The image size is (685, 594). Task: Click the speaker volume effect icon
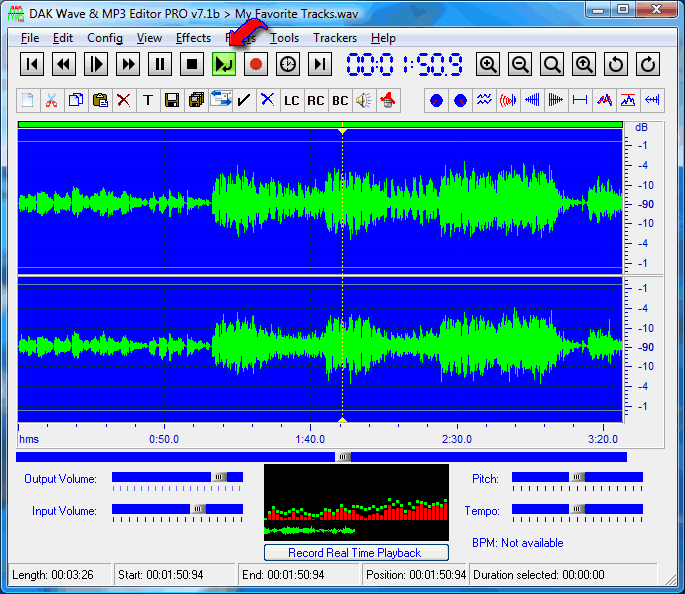pyautogui.click(x=364, y=100)
